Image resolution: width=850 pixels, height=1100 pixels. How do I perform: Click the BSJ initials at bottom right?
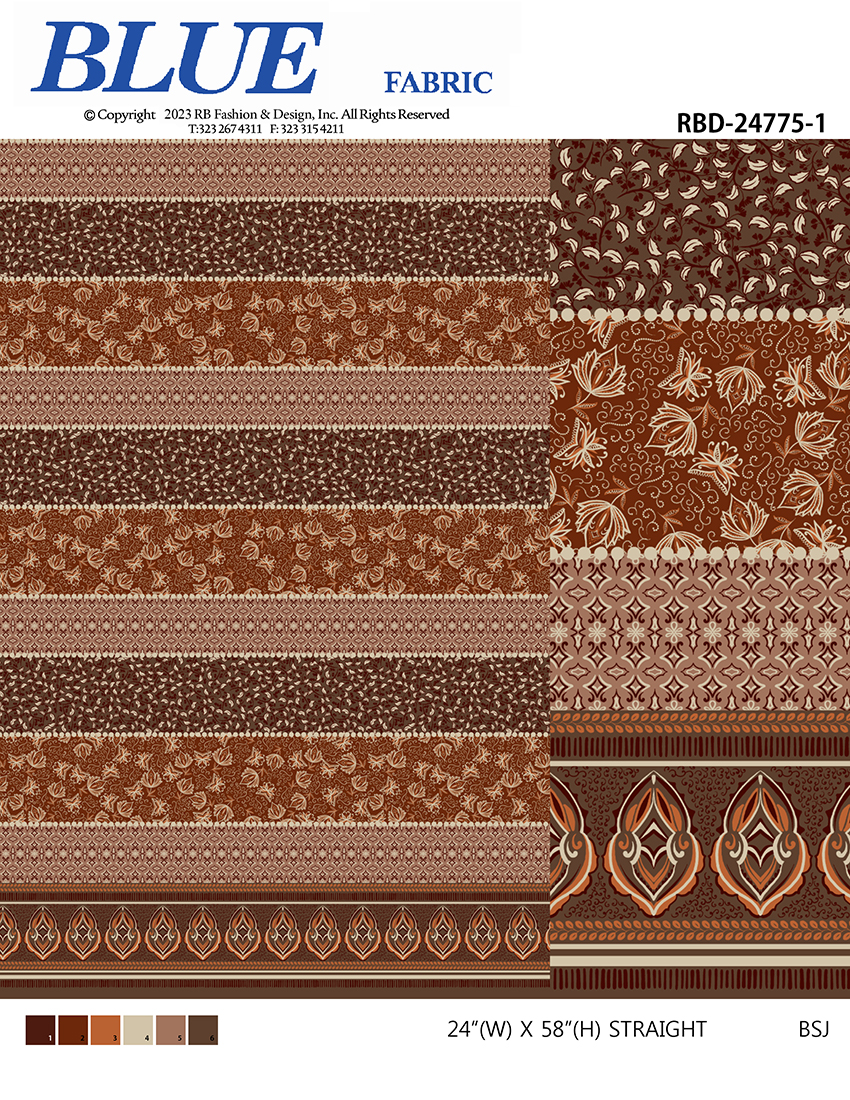(814, 1029)
